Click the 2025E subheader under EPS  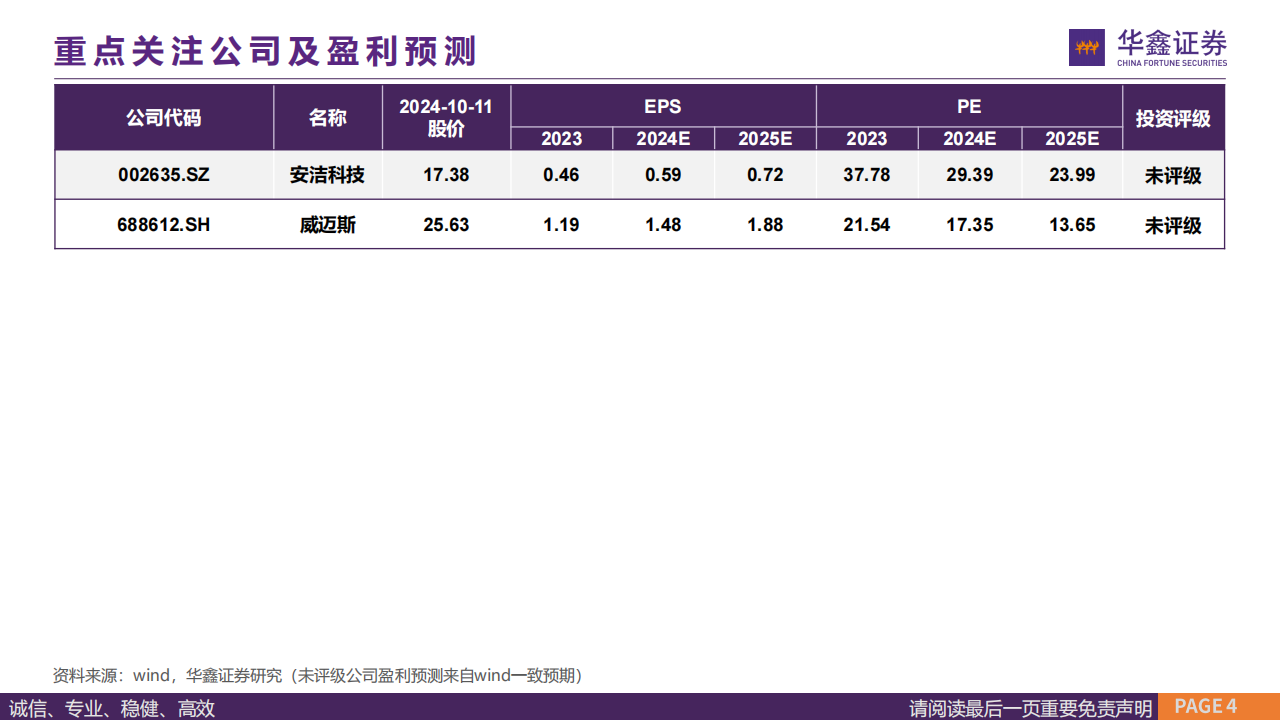tap(765, 139)
